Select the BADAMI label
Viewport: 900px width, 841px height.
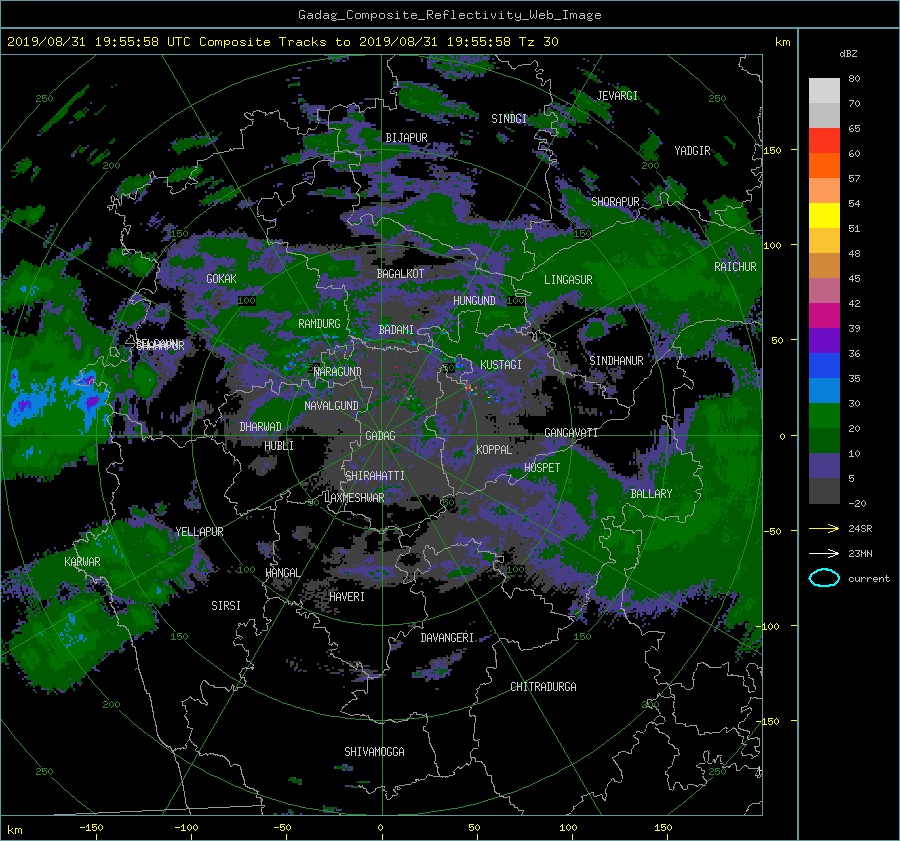click(x=396, y=330)
